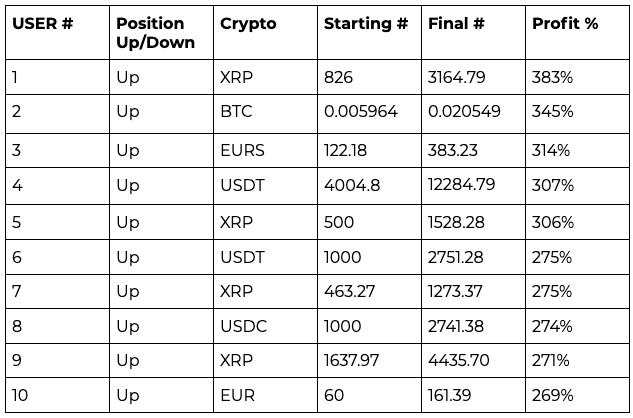Screen dimensions: 633x418
Task: Select the Crypto column header
Action: point(265,32)
